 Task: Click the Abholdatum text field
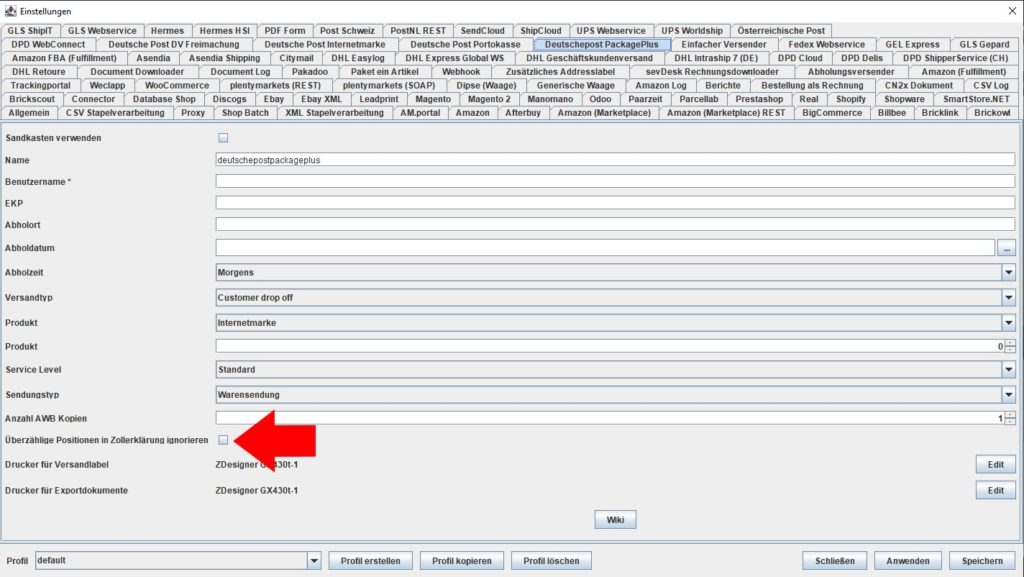605,248
